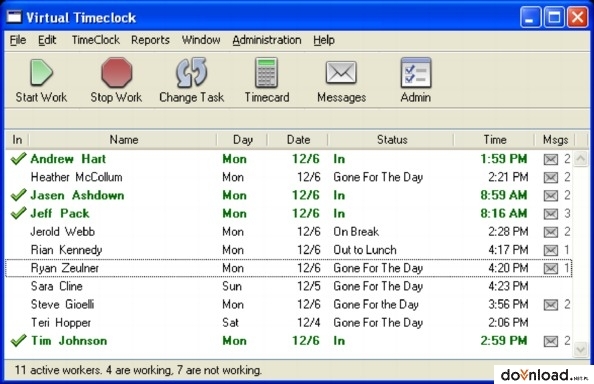Open the Admin checklist icon
594x384 pixels.
click(416, 72)
